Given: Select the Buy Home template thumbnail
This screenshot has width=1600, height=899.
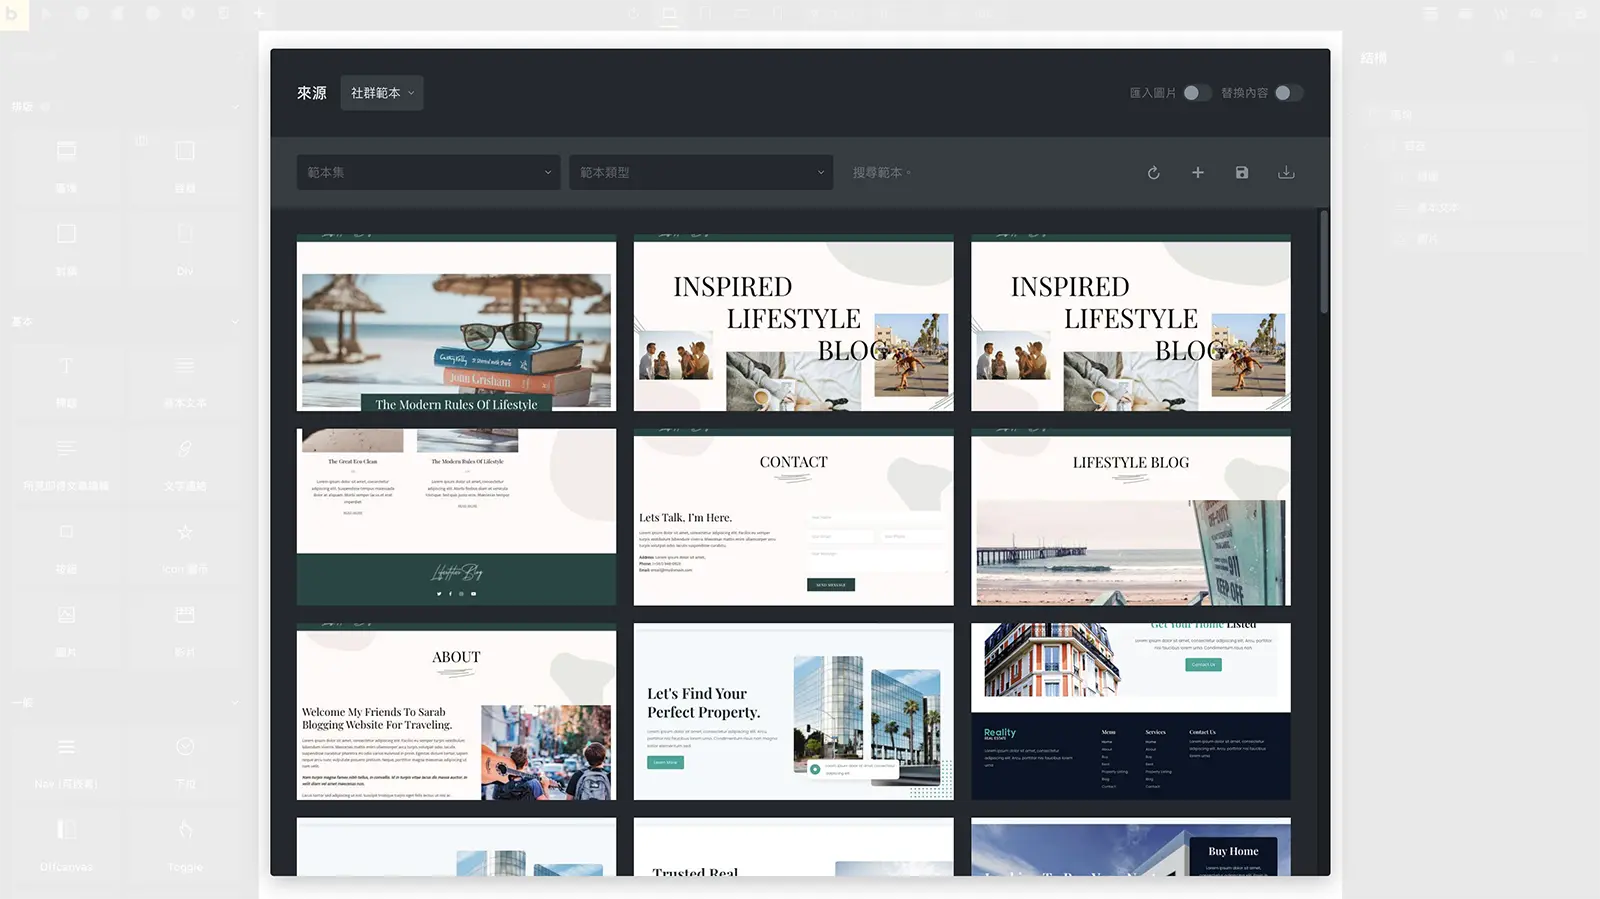Looking at the screenshot, I should 1130,847.
